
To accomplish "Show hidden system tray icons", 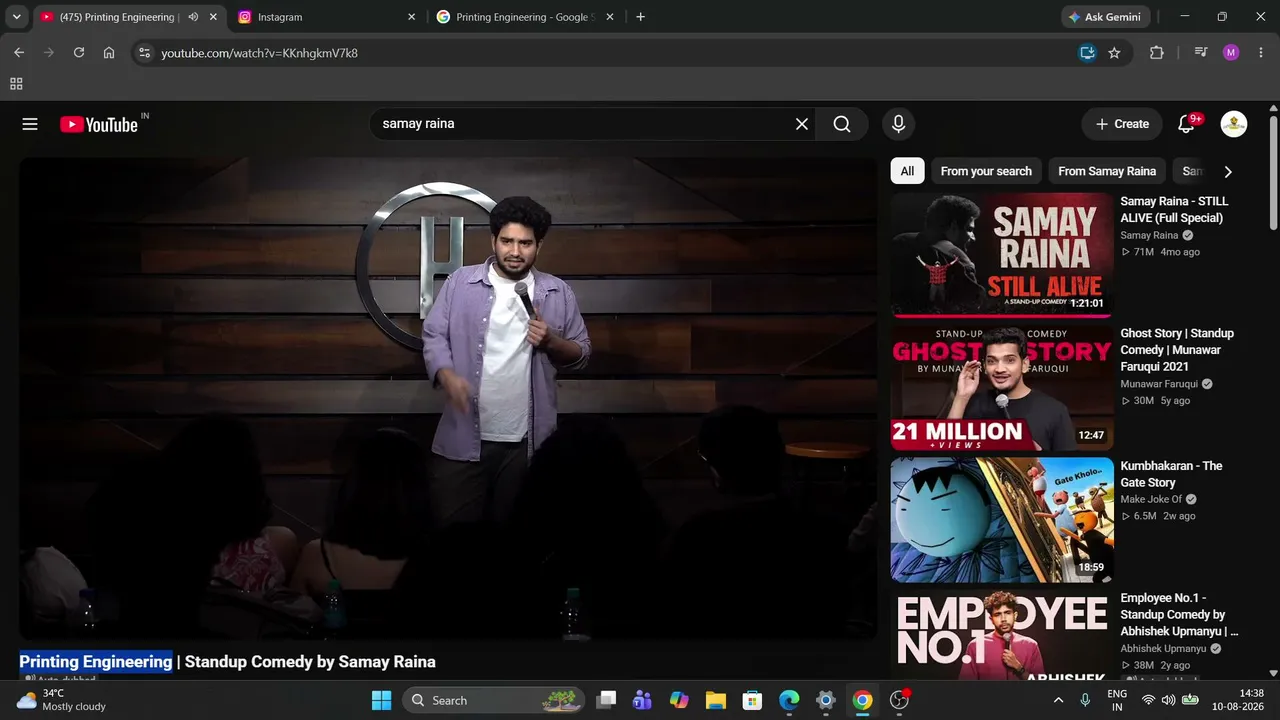I will [1058, 700].
